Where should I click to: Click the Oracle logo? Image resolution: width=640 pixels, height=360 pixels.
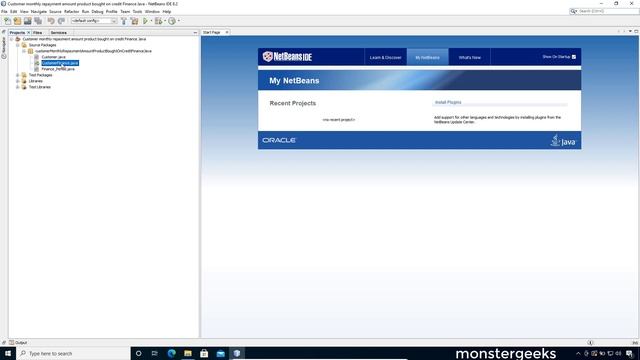point(279,140)
